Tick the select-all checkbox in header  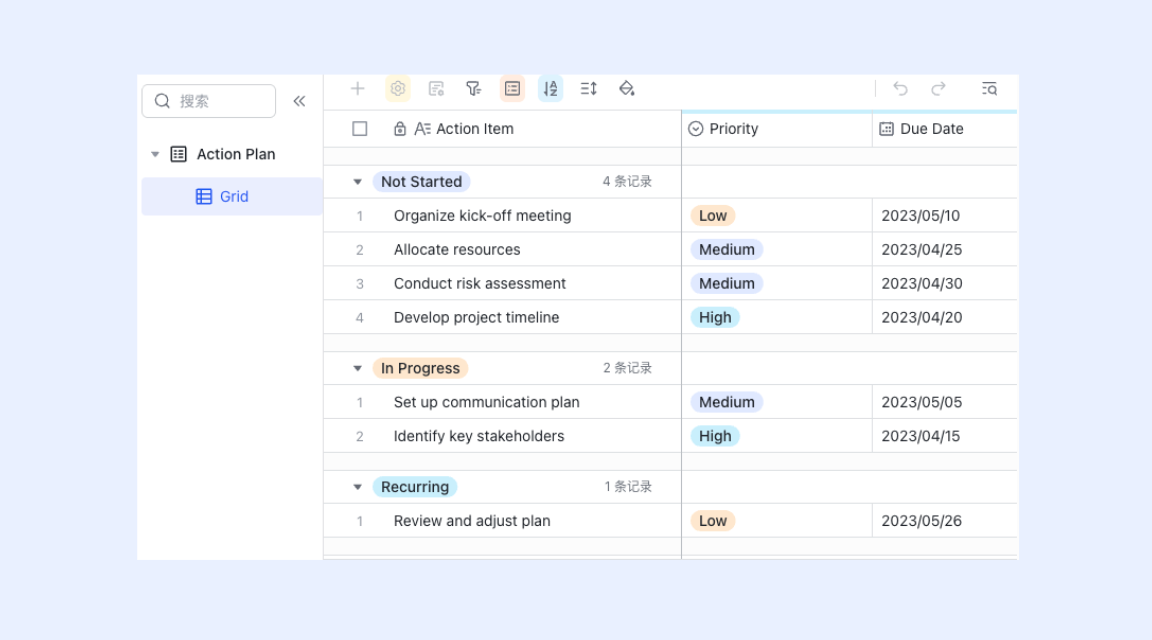pyautogui.click(x=360, y=129)
